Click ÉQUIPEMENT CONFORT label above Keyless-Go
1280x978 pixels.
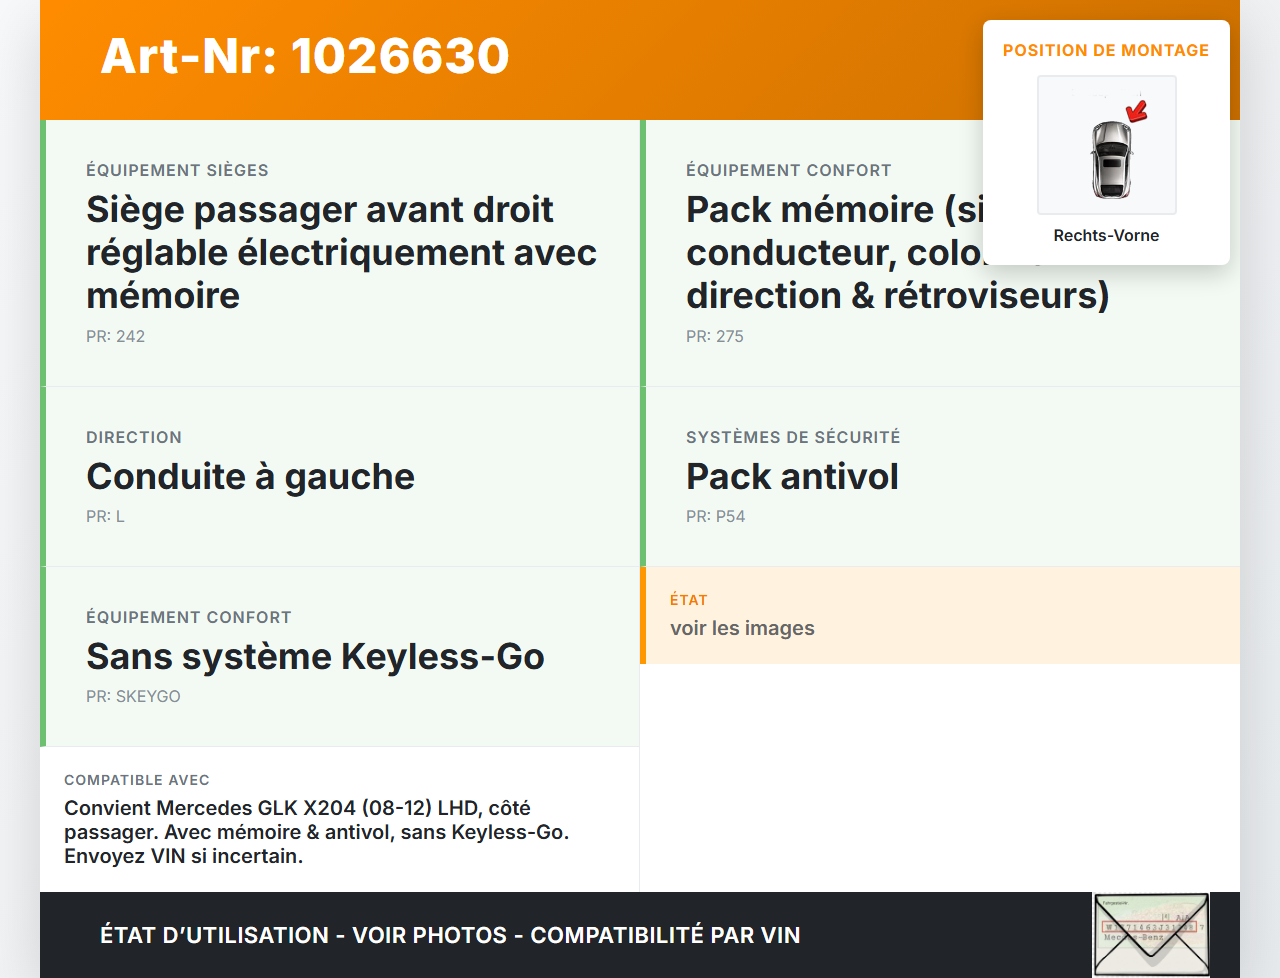188,617
